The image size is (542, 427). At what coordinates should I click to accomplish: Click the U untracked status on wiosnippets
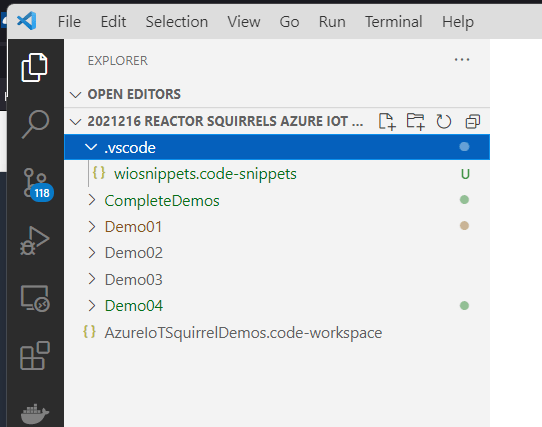click(x=465, y=174)
